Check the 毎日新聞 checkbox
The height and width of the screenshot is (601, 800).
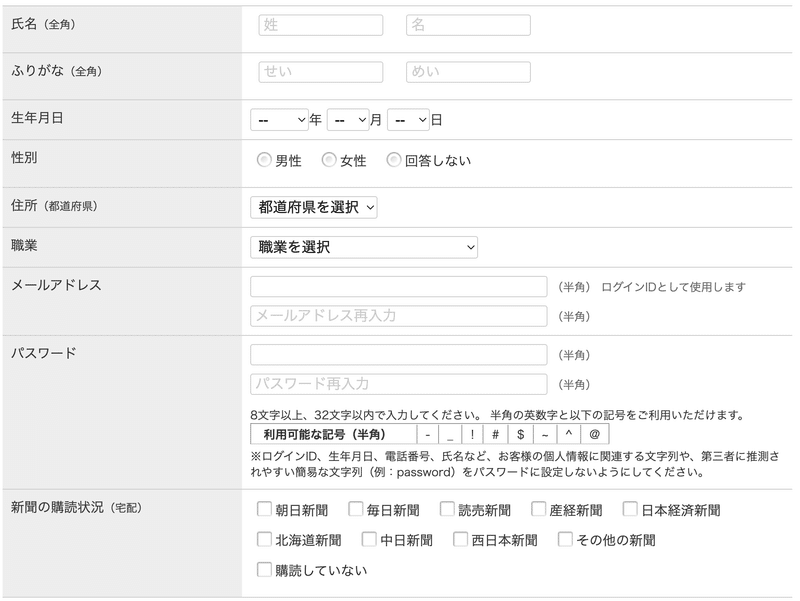point(356,509)
